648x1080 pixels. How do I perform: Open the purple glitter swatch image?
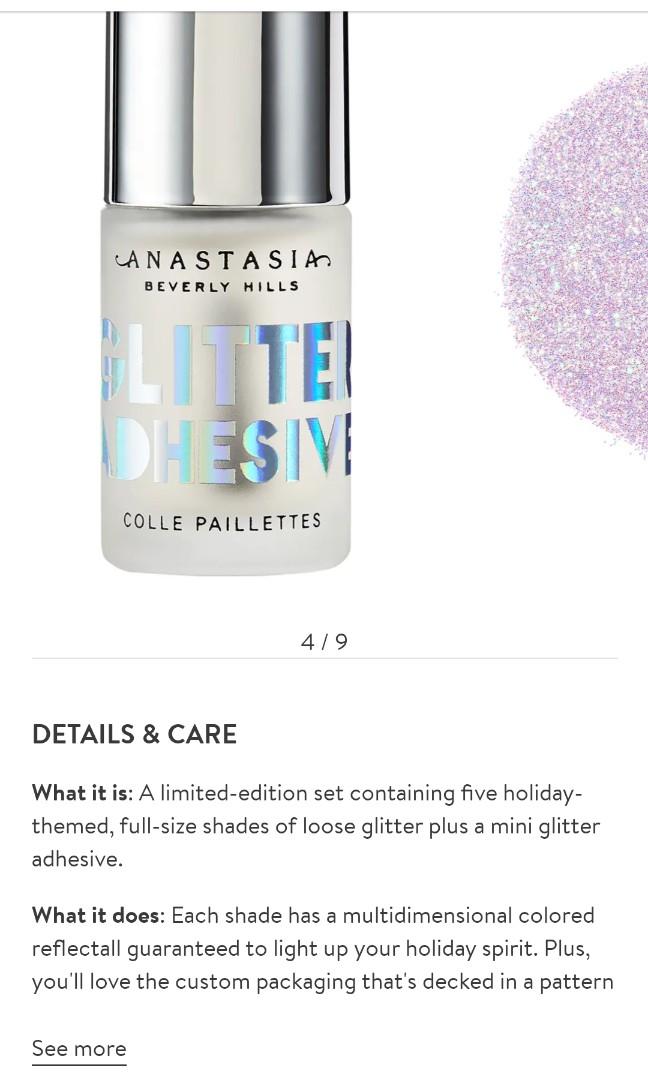tap(575, 265)
